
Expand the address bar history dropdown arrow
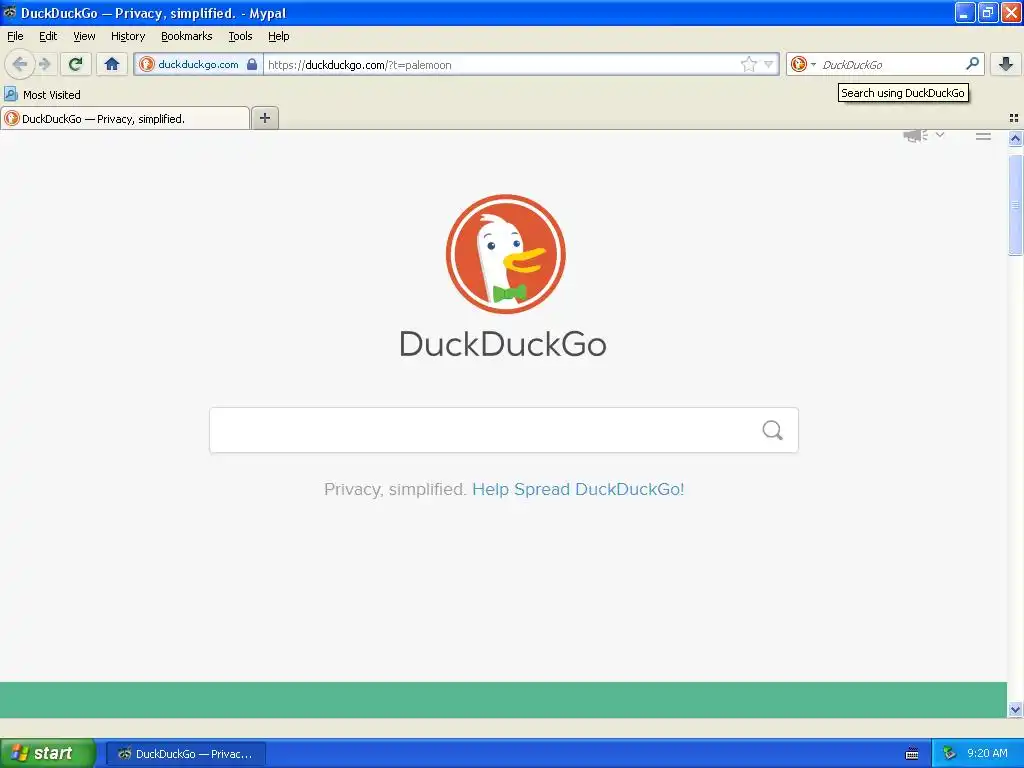point(769,64)
